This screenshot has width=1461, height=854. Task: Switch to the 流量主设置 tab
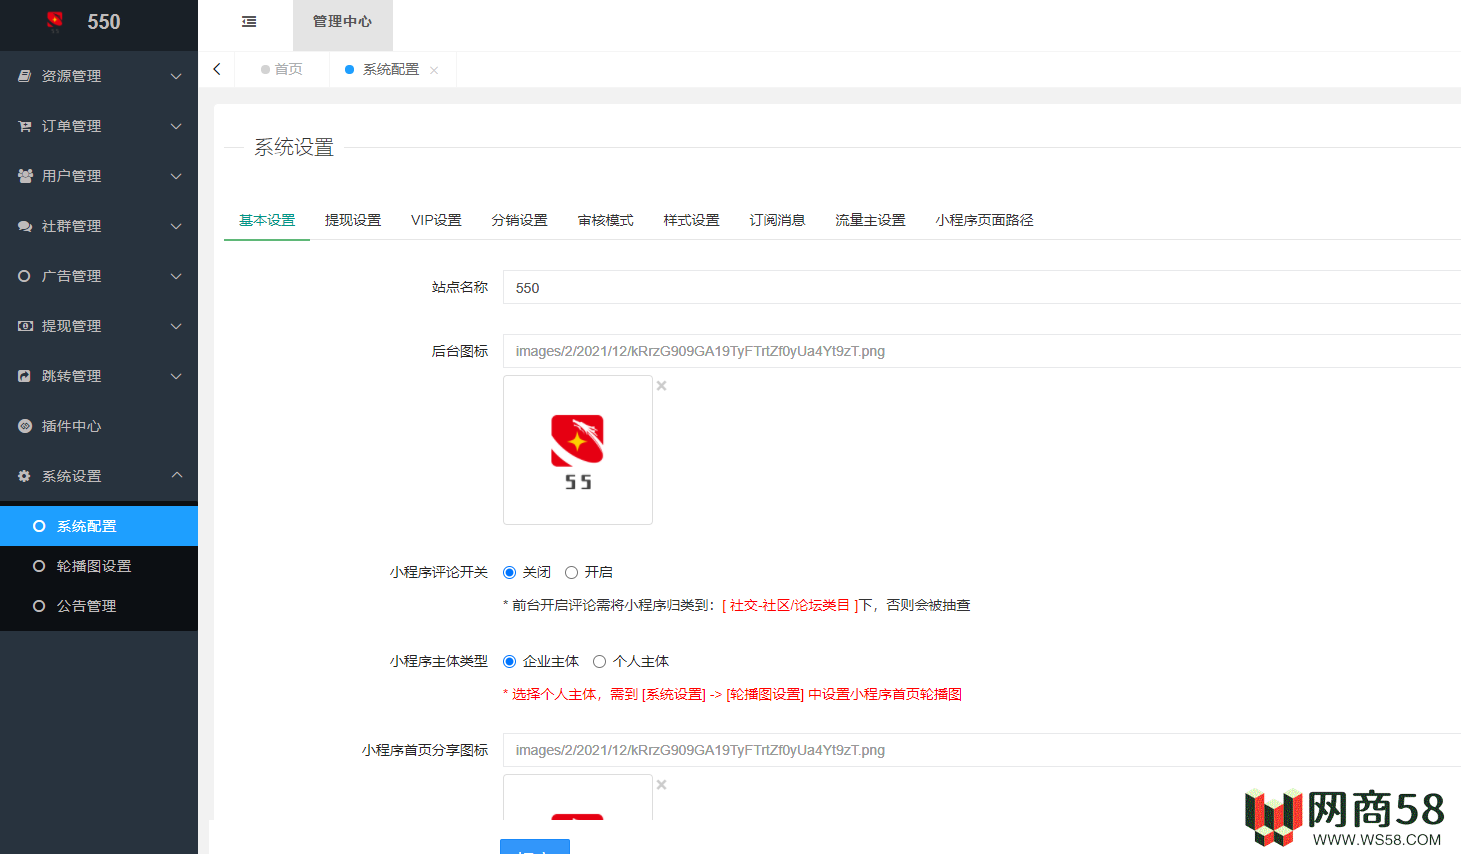pyautogui.click(x=871, y=220)
